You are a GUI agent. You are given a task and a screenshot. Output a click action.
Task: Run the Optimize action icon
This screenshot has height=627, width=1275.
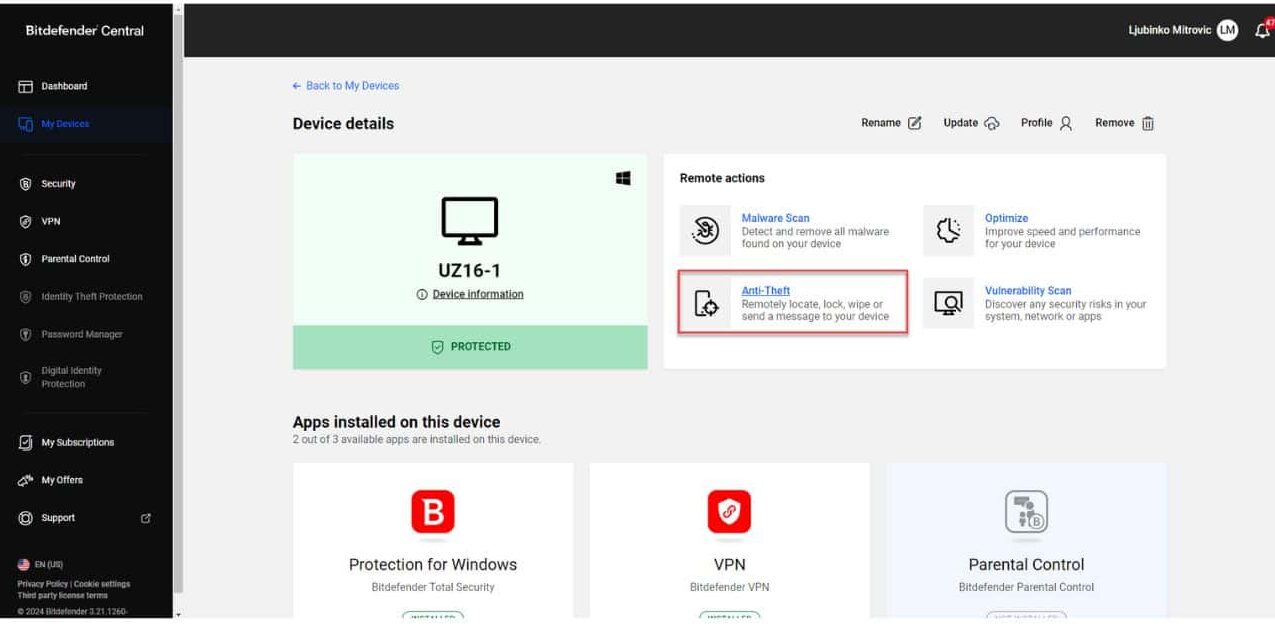click(x=948, y=230)
